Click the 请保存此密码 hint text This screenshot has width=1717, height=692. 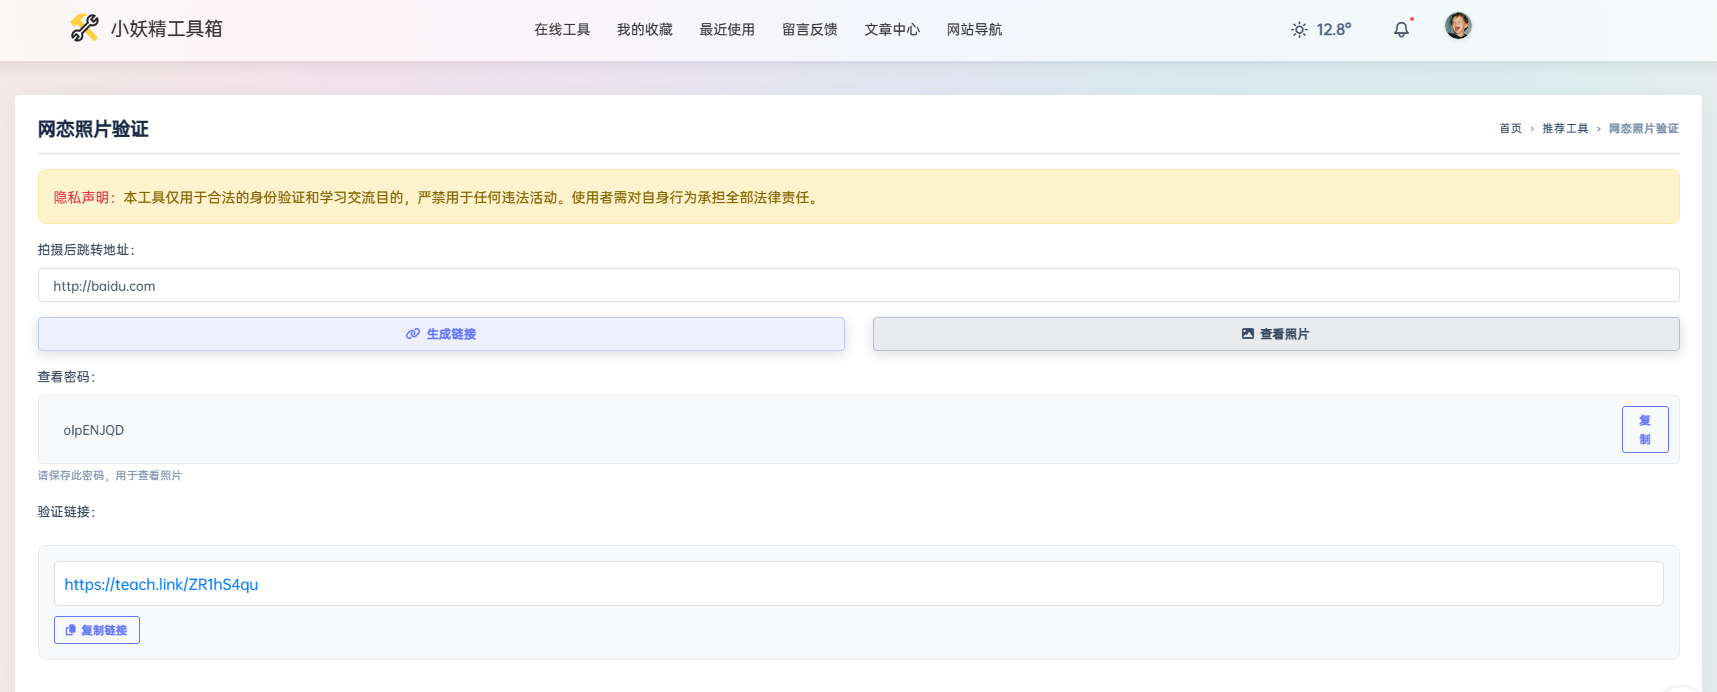coord(110,476)
